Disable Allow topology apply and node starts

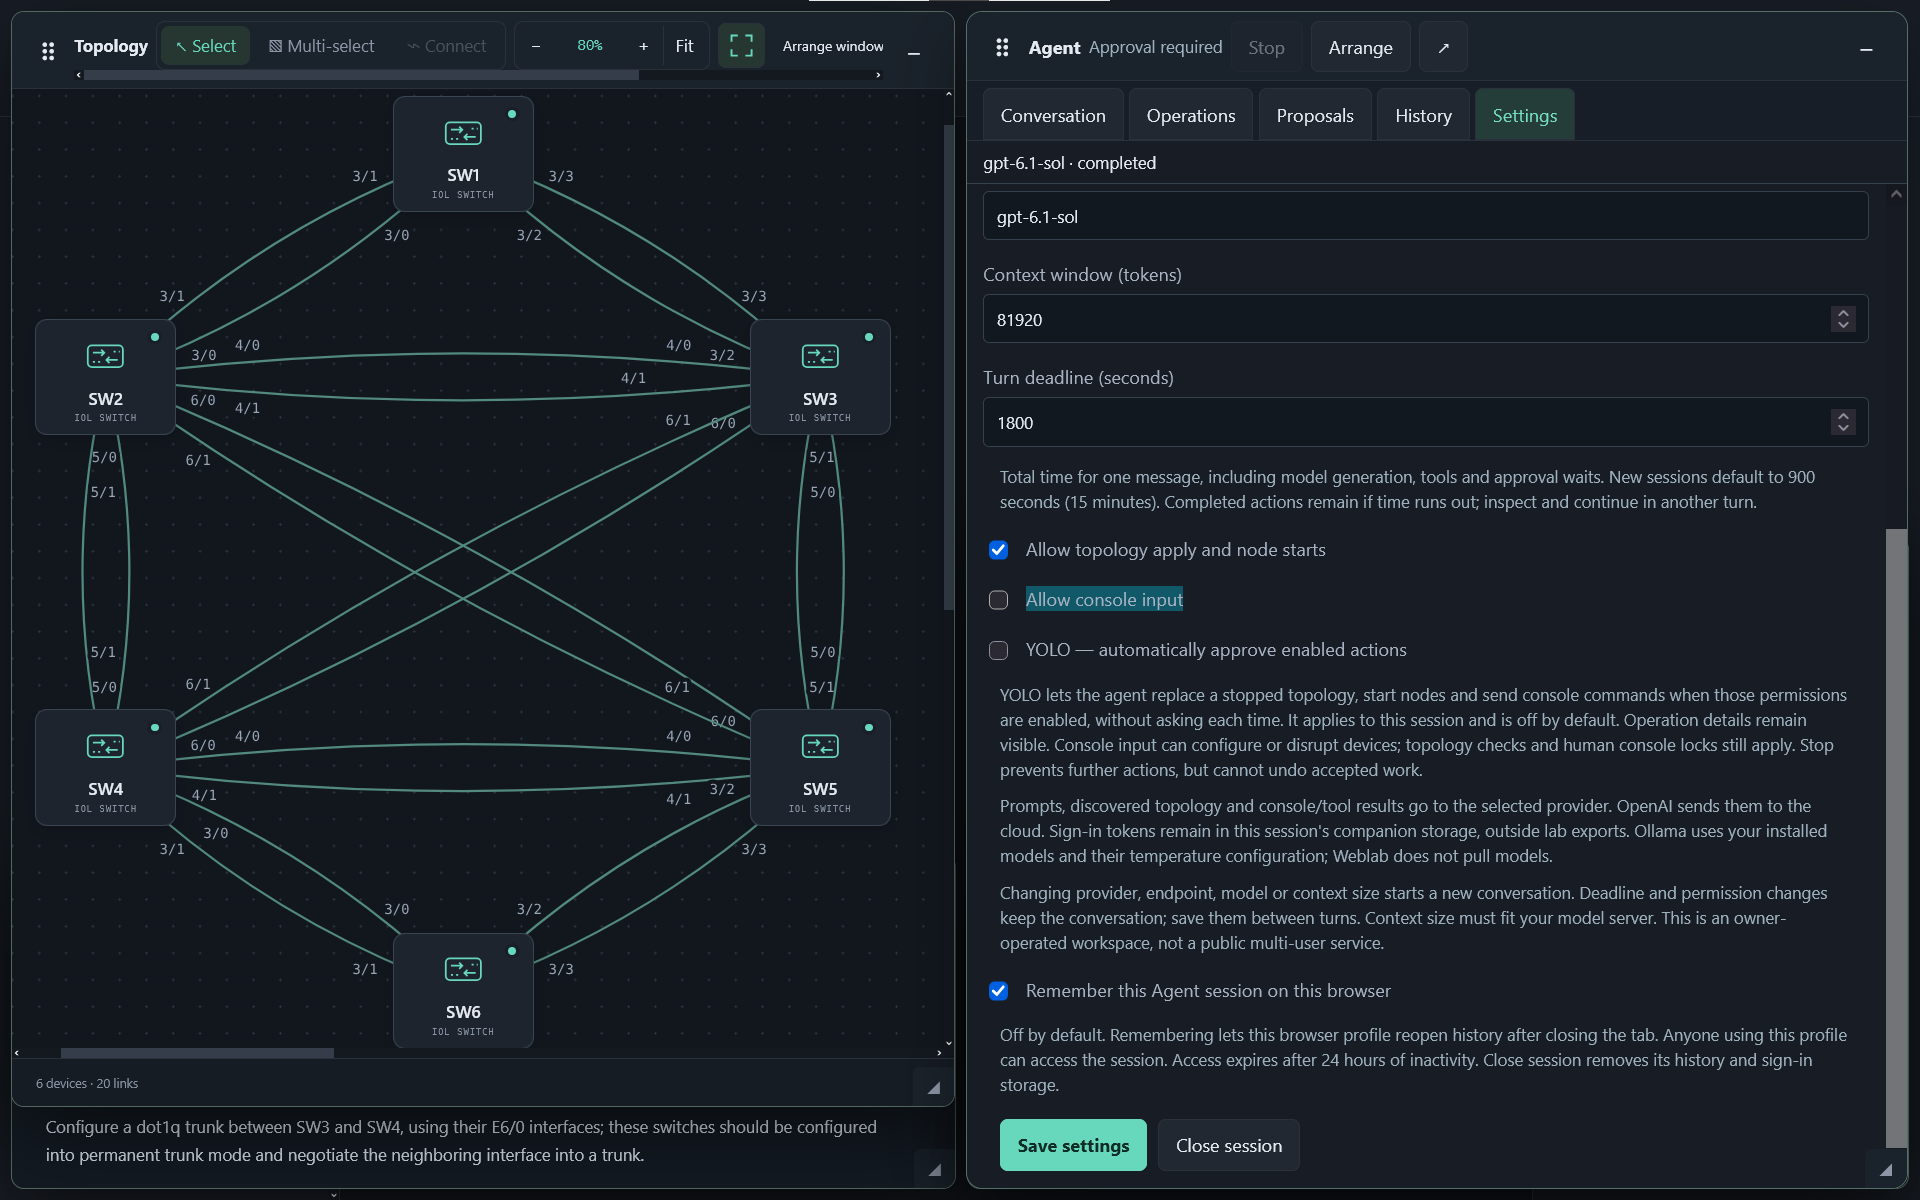pyautogui.click(x=998, y=550)
